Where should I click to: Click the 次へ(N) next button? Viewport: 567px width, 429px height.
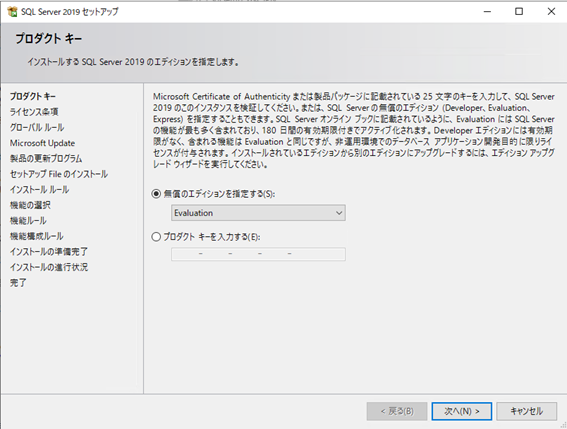pyautogui.click(x=462, y=411)
